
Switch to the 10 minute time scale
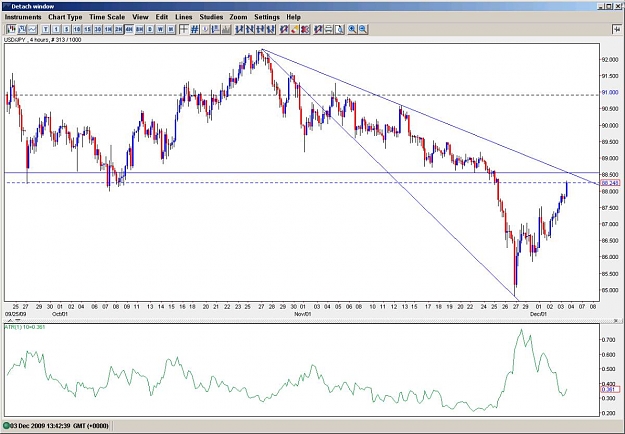(x=77, y=29)
